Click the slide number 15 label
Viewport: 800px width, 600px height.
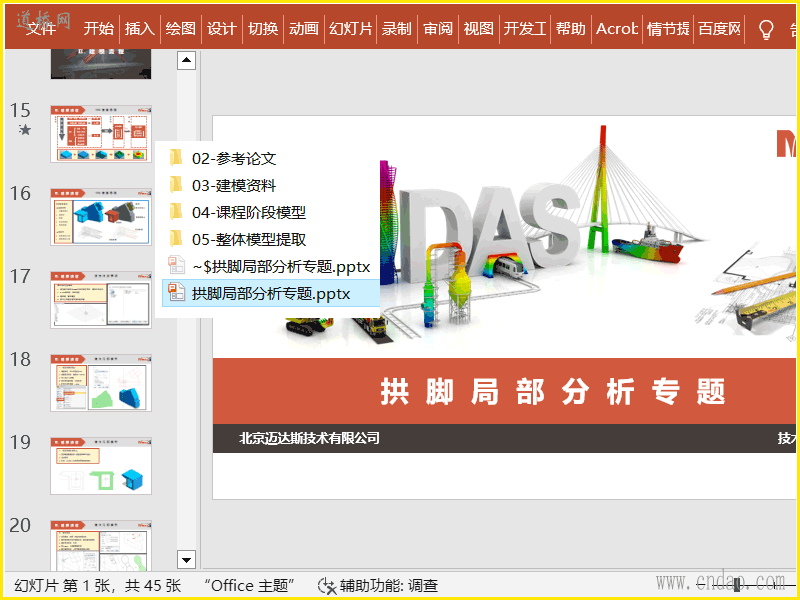pyautogui.click(x=20, y=110)
